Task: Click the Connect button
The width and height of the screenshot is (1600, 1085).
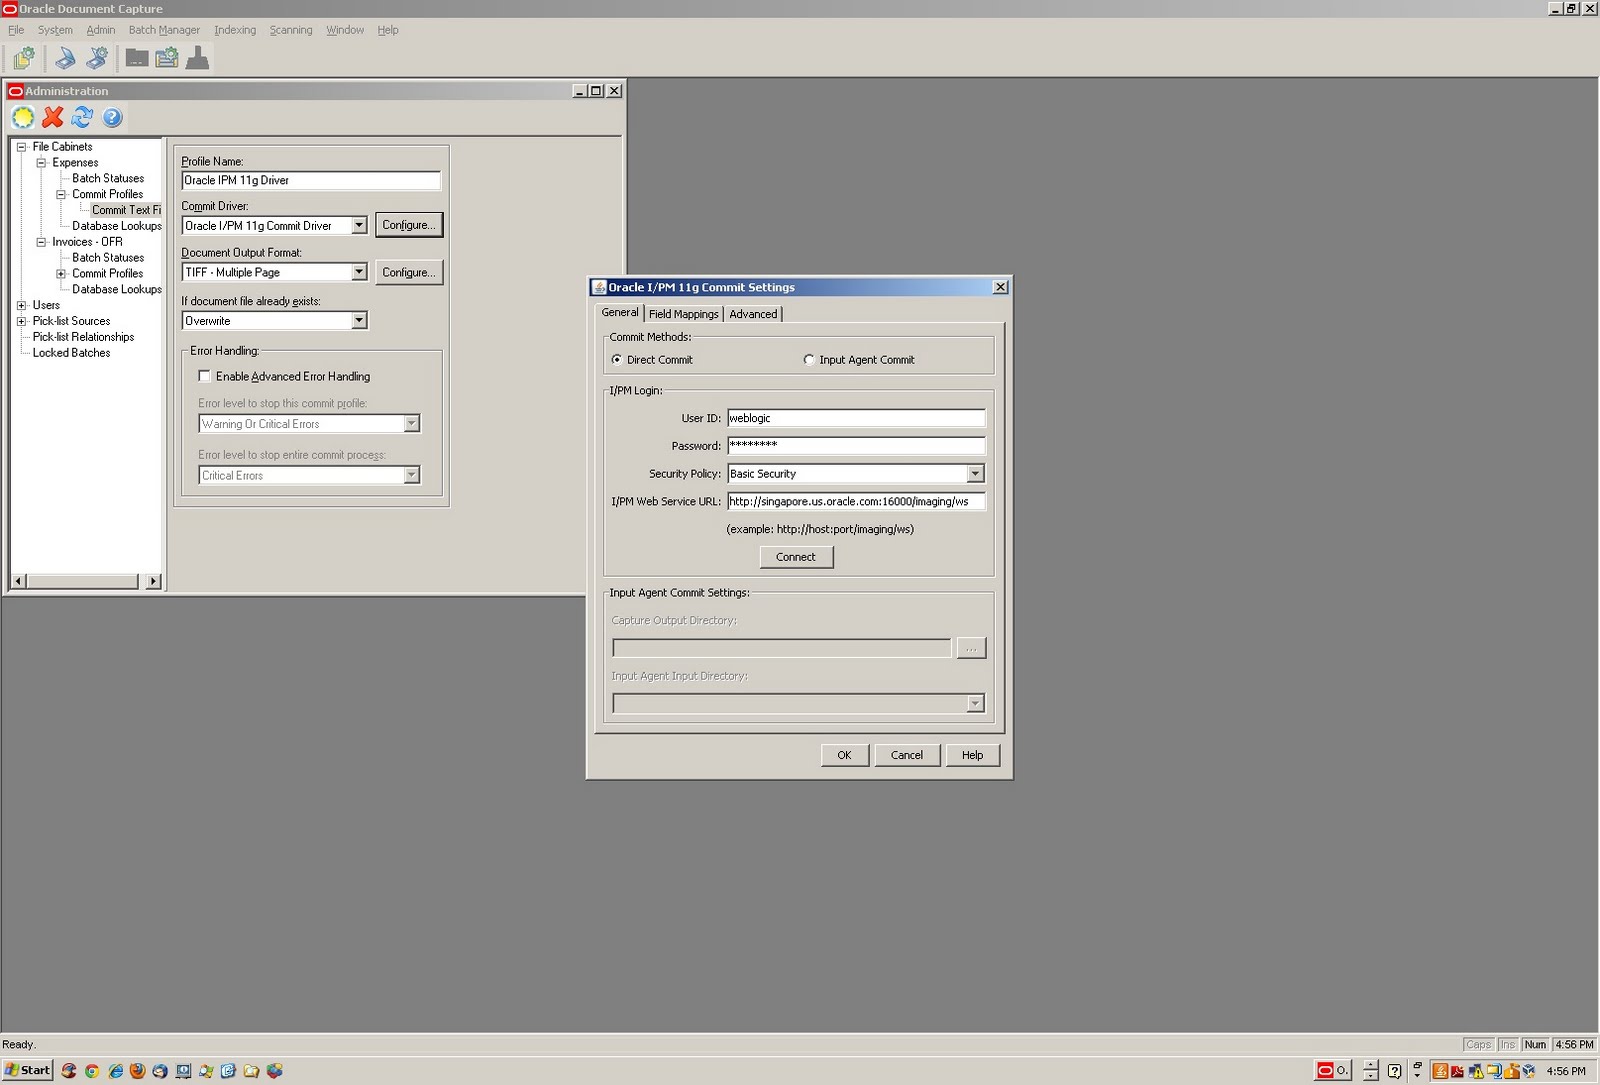Action: click(x=796, y=557)
